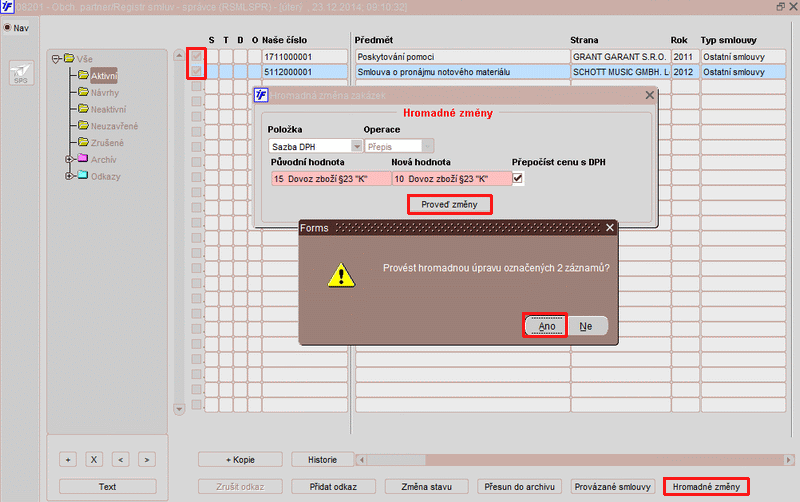Viewport: 800px width, 502px height.
Task: Click the Vše folder icon
Action: point(69,58)
